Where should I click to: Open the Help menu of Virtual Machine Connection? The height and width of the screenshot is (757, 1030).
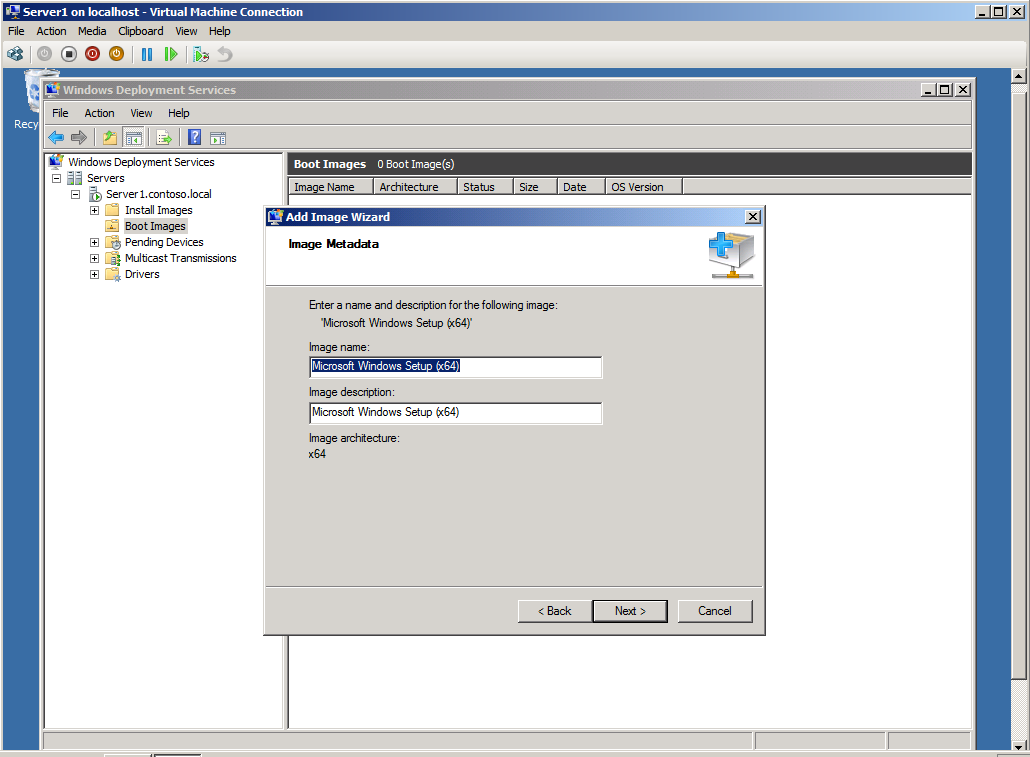click(219, 31)
